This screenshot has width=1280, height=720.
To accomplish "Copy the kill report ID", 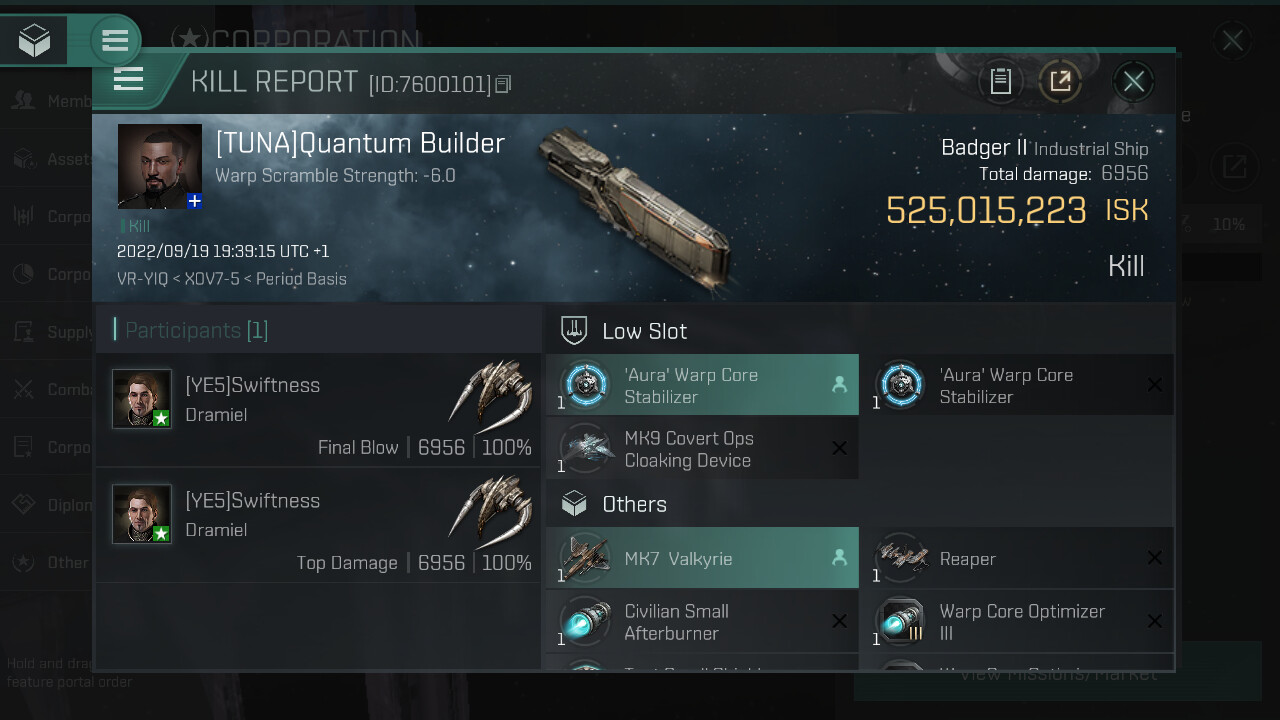I will (x=503, y=85).
